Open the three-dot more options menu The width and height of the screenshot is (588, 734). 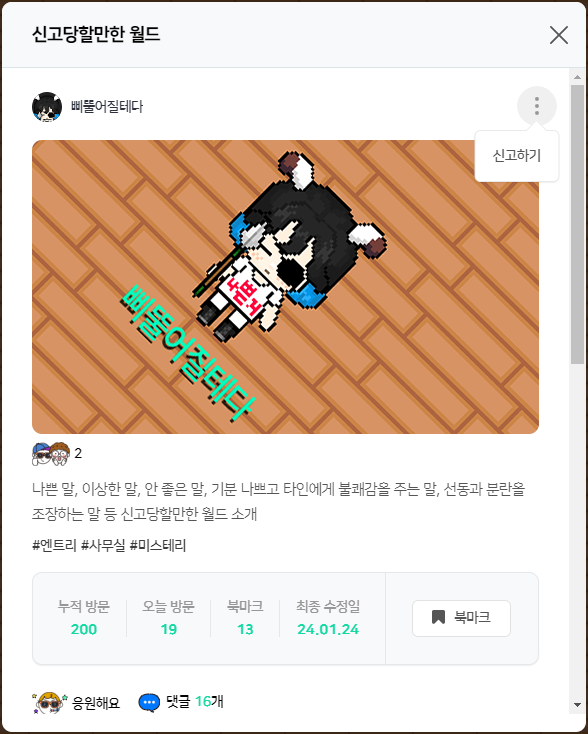click(x=537, y=106)
